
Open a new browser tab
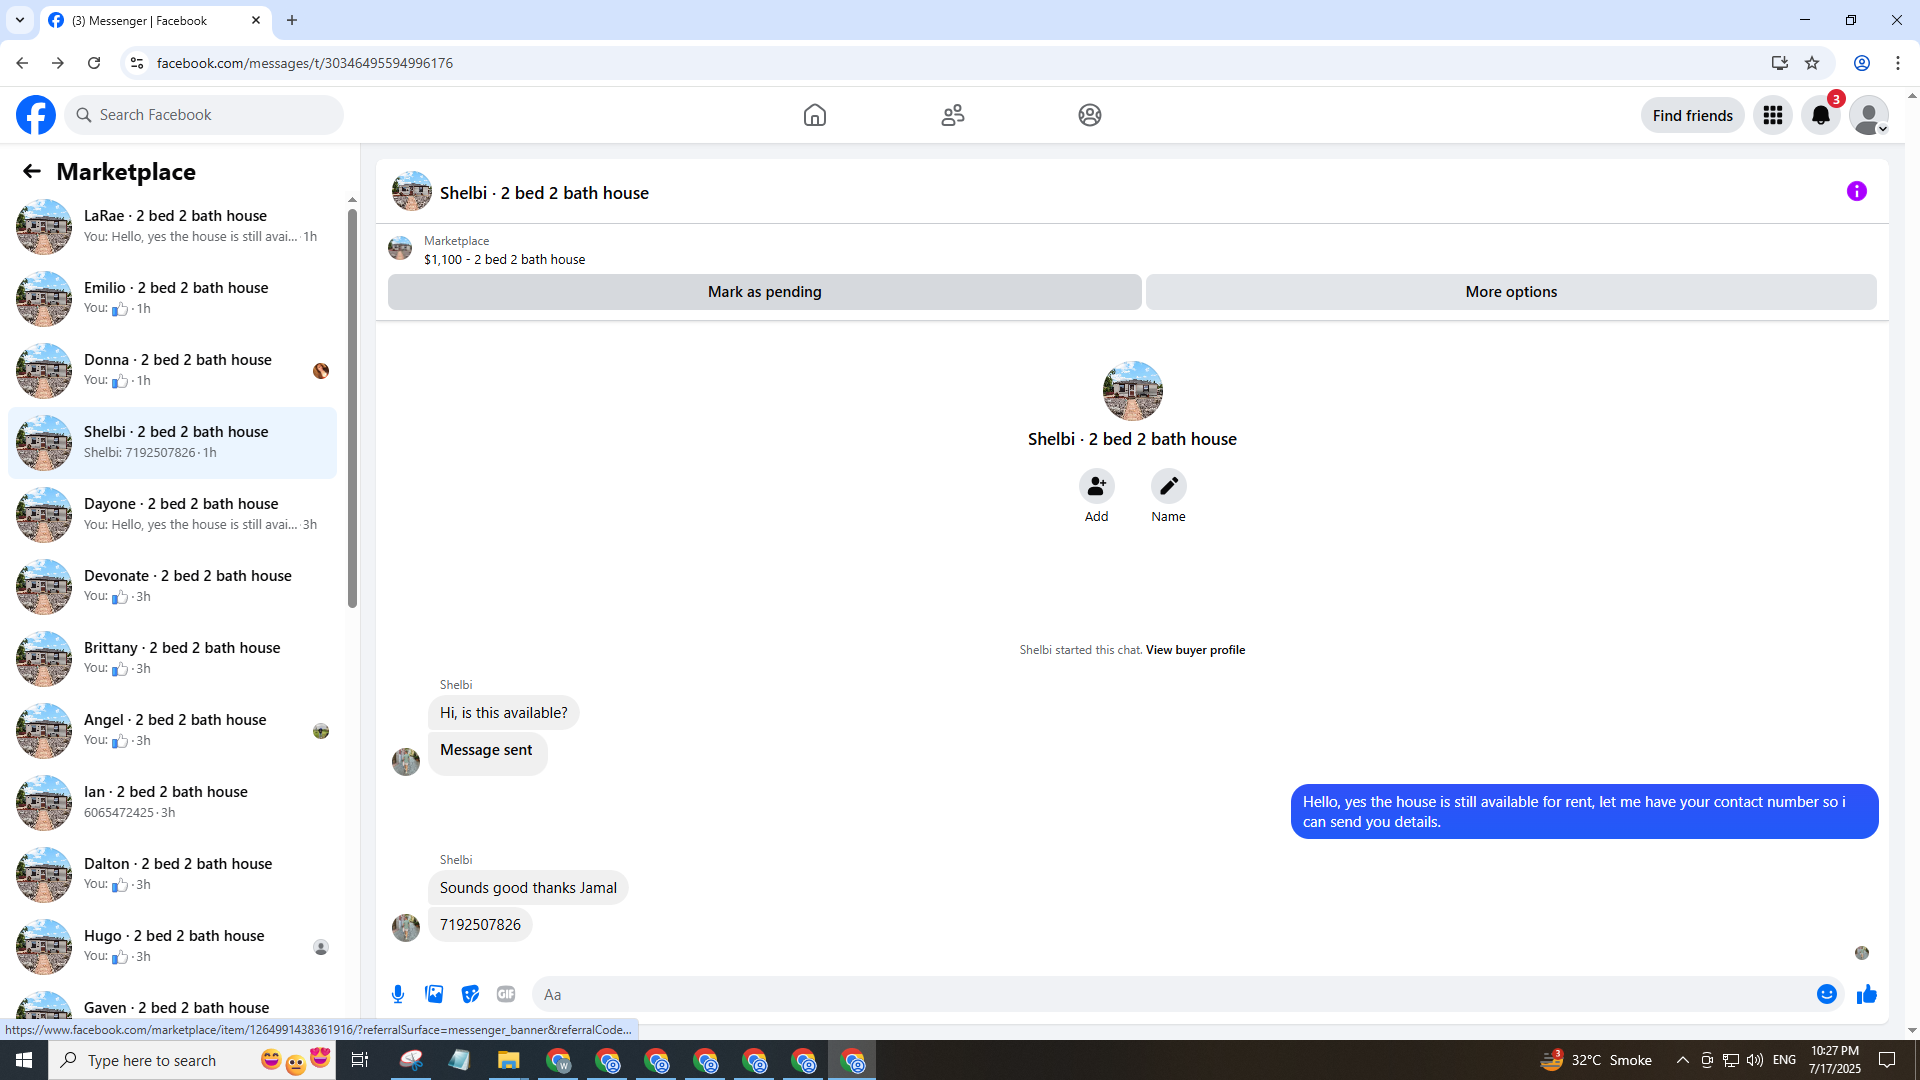point(292,20)
